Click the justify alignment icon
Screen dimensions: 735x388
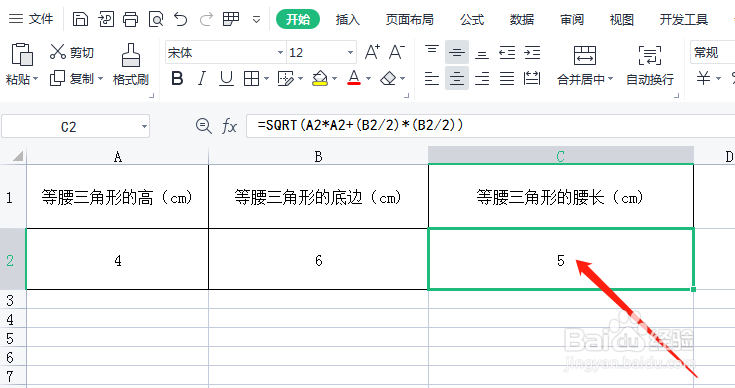pyautogui.click(x=507, y=78)
